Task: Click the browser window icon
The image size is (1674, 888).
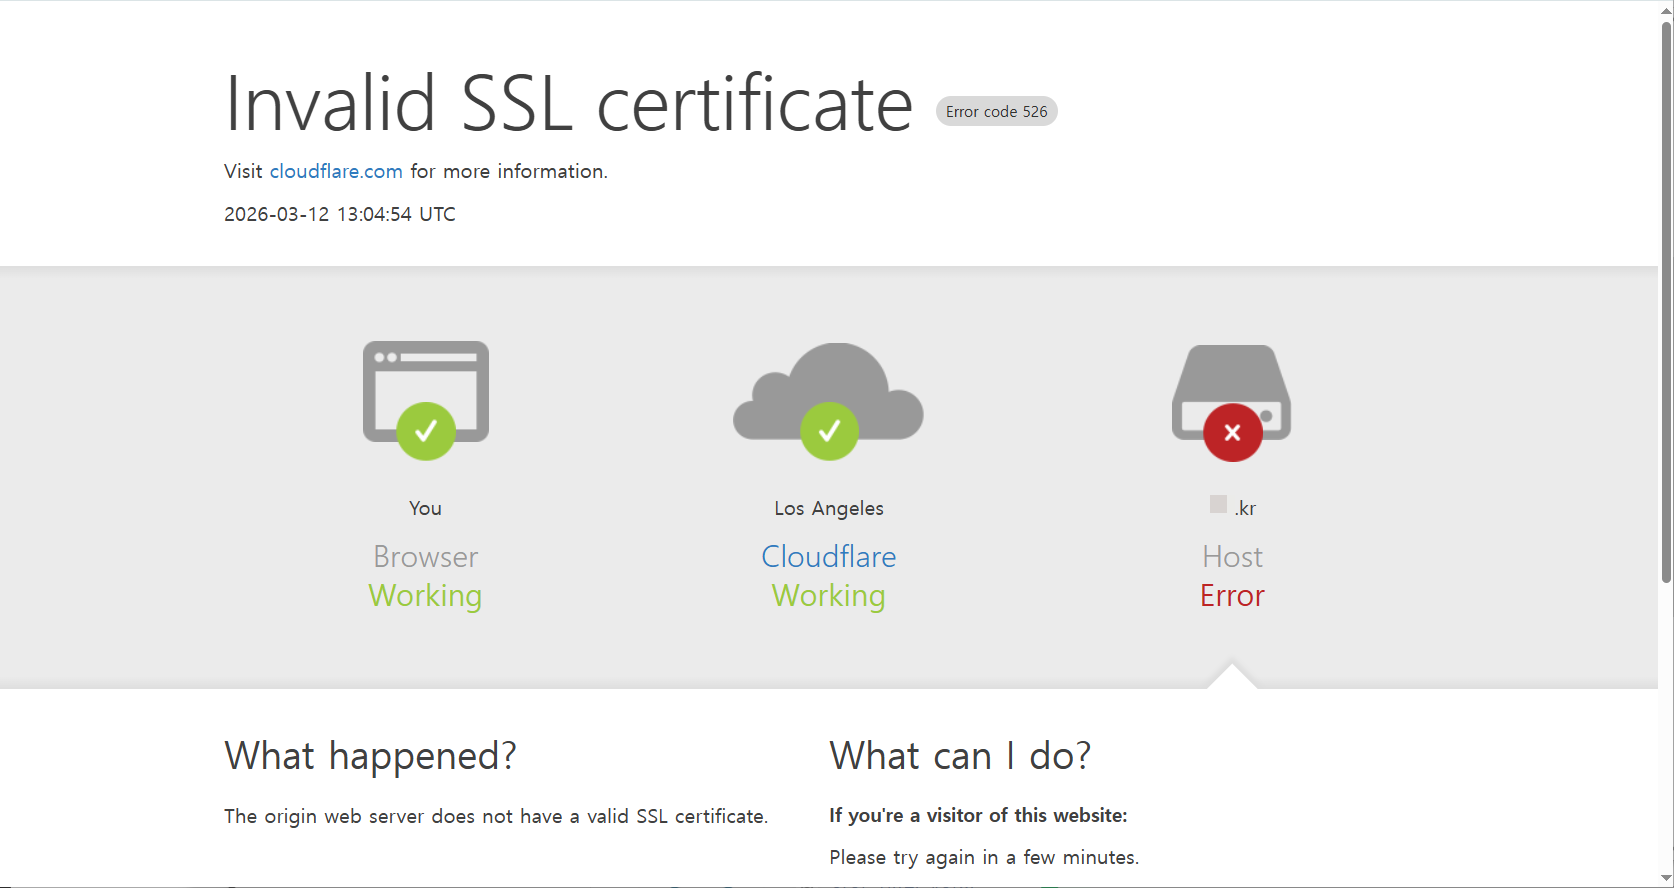Action: [x=426, y=392]
